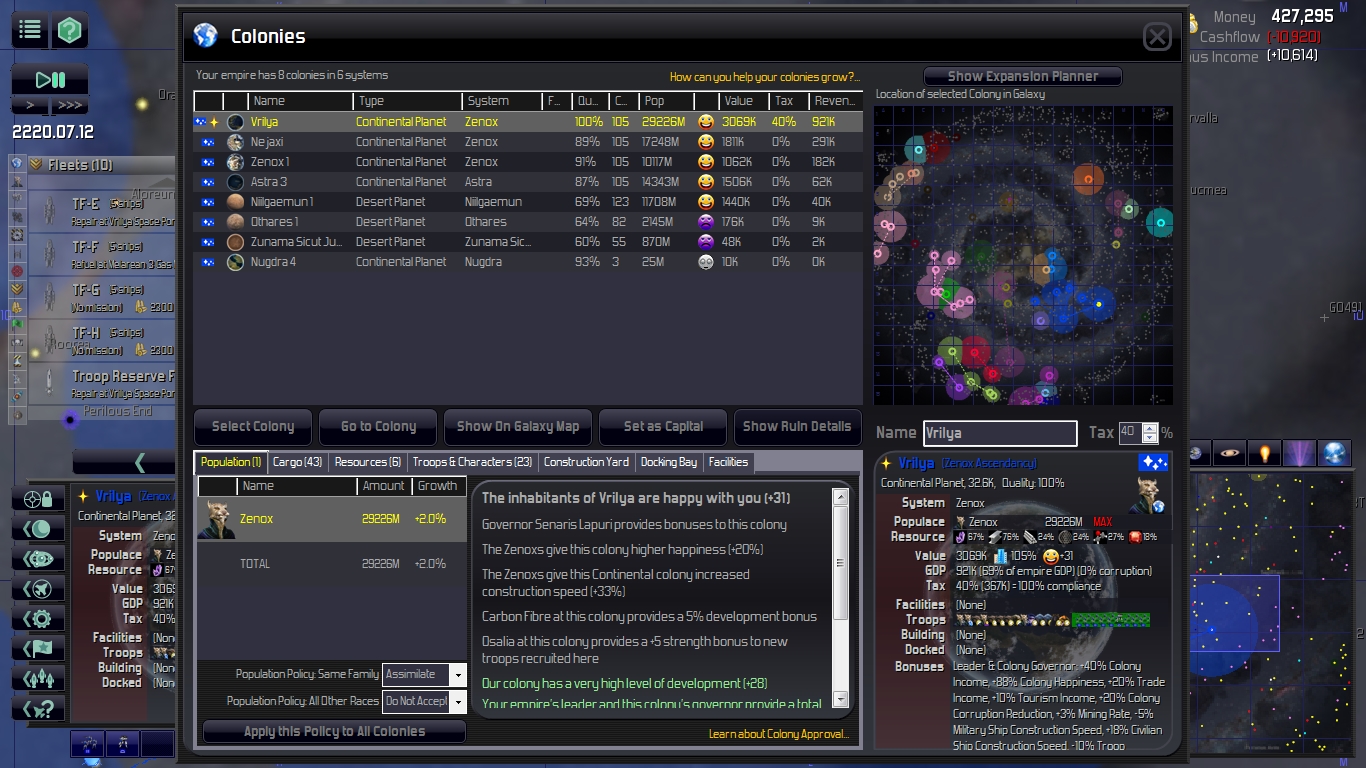Viewport: 1366px width, 768px height.
Task: Click the Niilgaemun 1 planet icon
Action: click(x=235, y=202)
